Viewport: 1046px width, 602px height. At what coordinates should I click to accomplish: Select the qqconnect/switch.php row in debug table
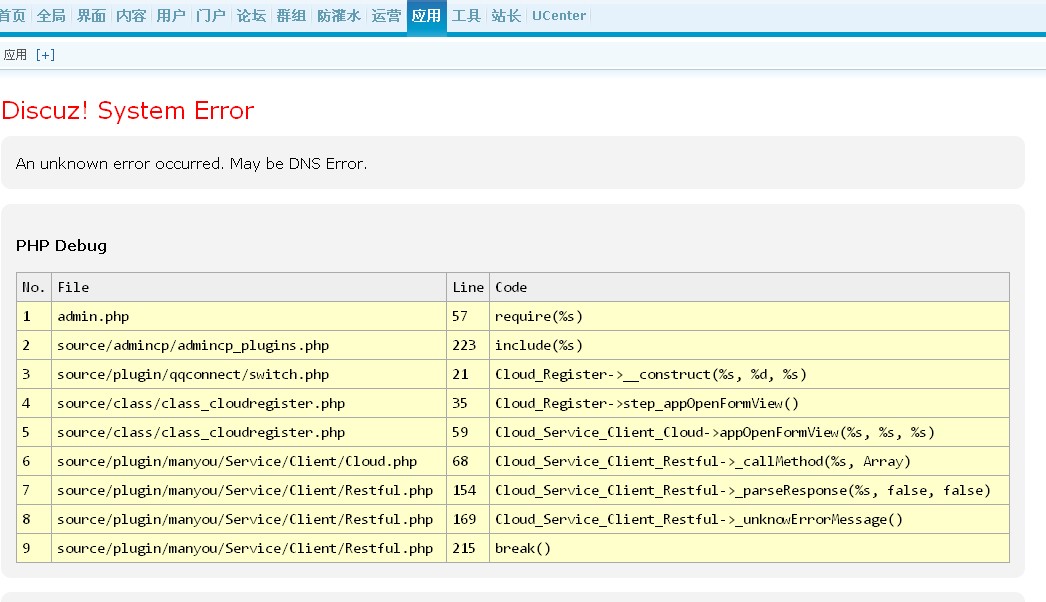click(193, 374)
